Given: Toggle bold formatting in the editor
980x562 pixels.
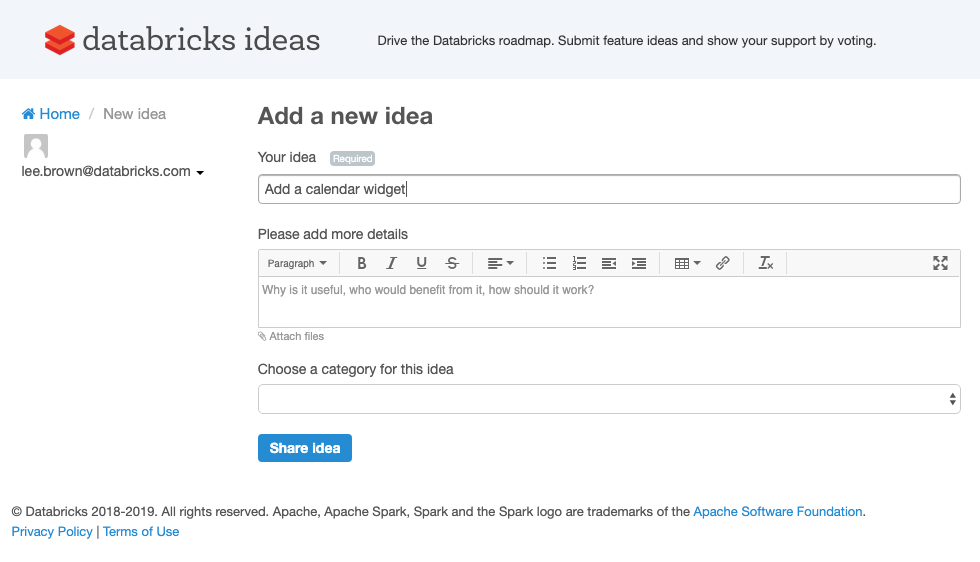Looking at the screenshot, I should pyautogui.click(x=362, y=263).
